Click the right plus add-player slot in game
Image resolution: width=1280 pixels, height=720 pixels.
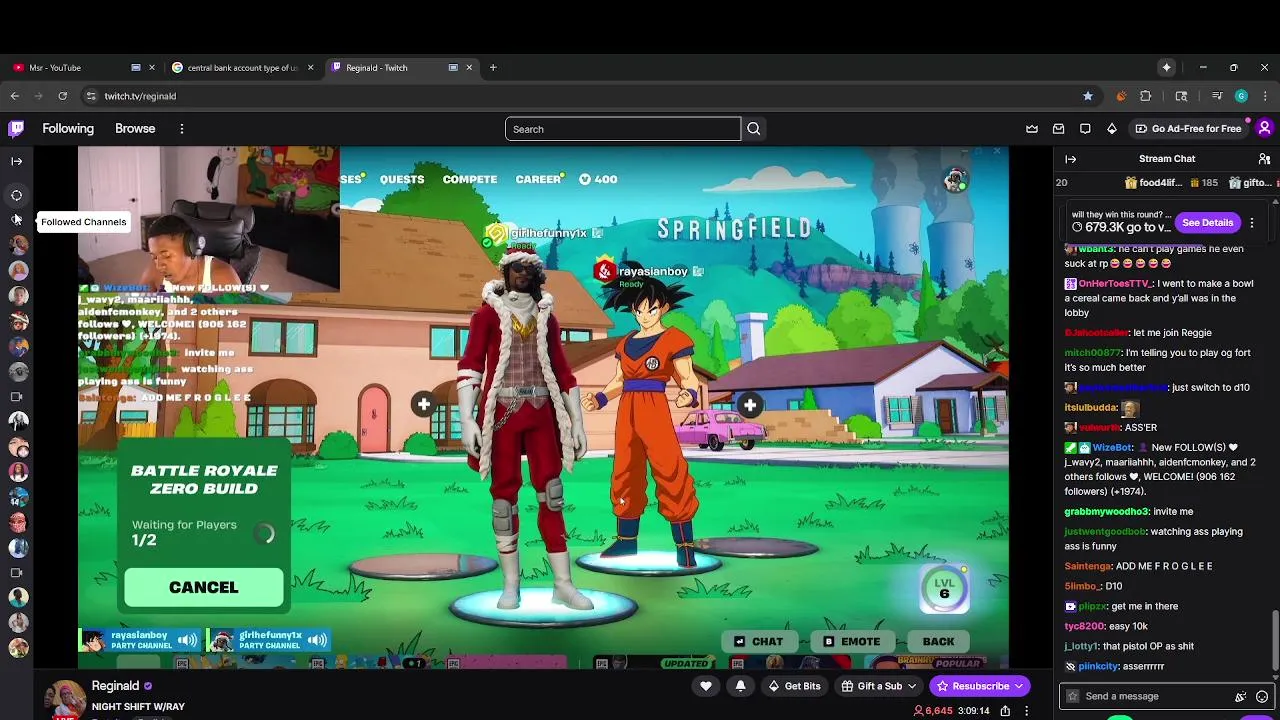[750, 405]
